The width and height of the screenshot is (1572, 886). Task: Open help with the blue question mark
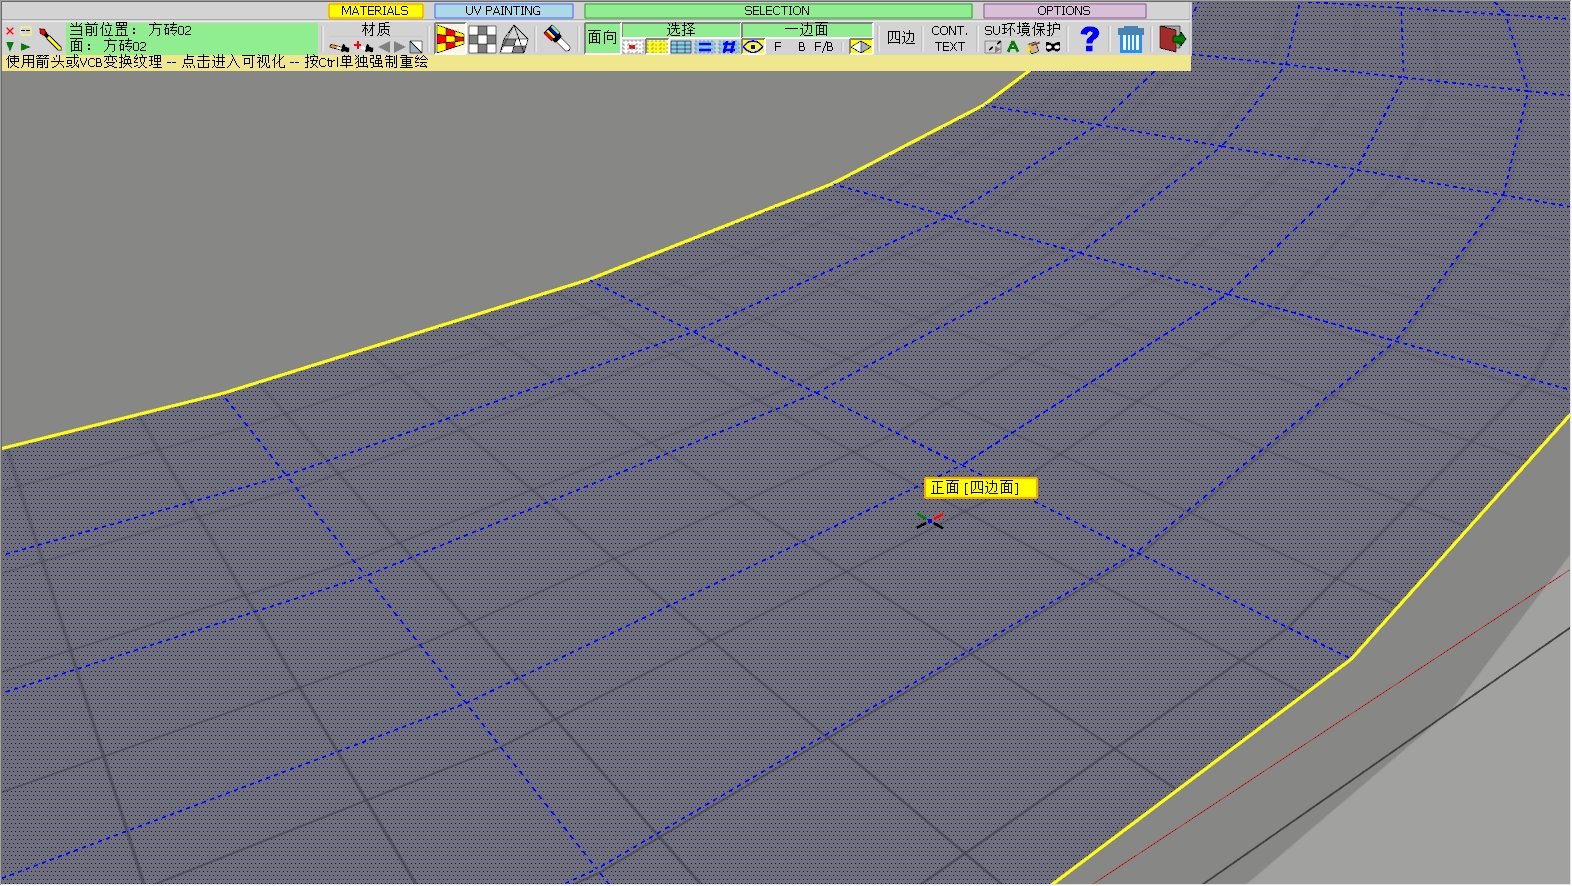(1090, 39)
